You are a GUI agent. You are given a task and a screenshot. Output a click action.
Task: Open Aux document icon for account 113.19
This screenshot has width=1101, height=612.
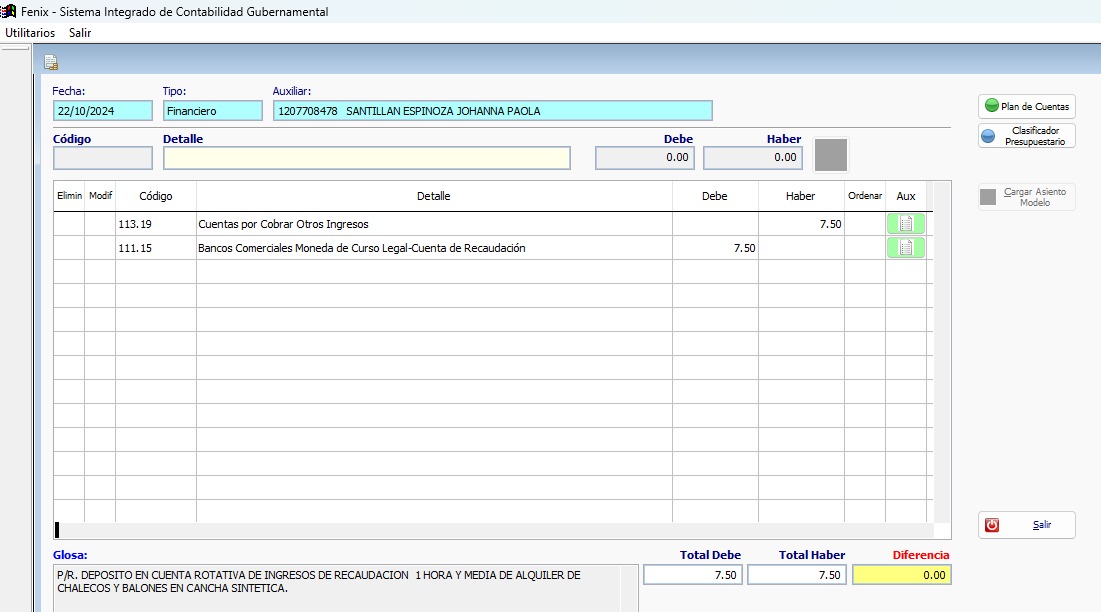(x=905, y=224)
